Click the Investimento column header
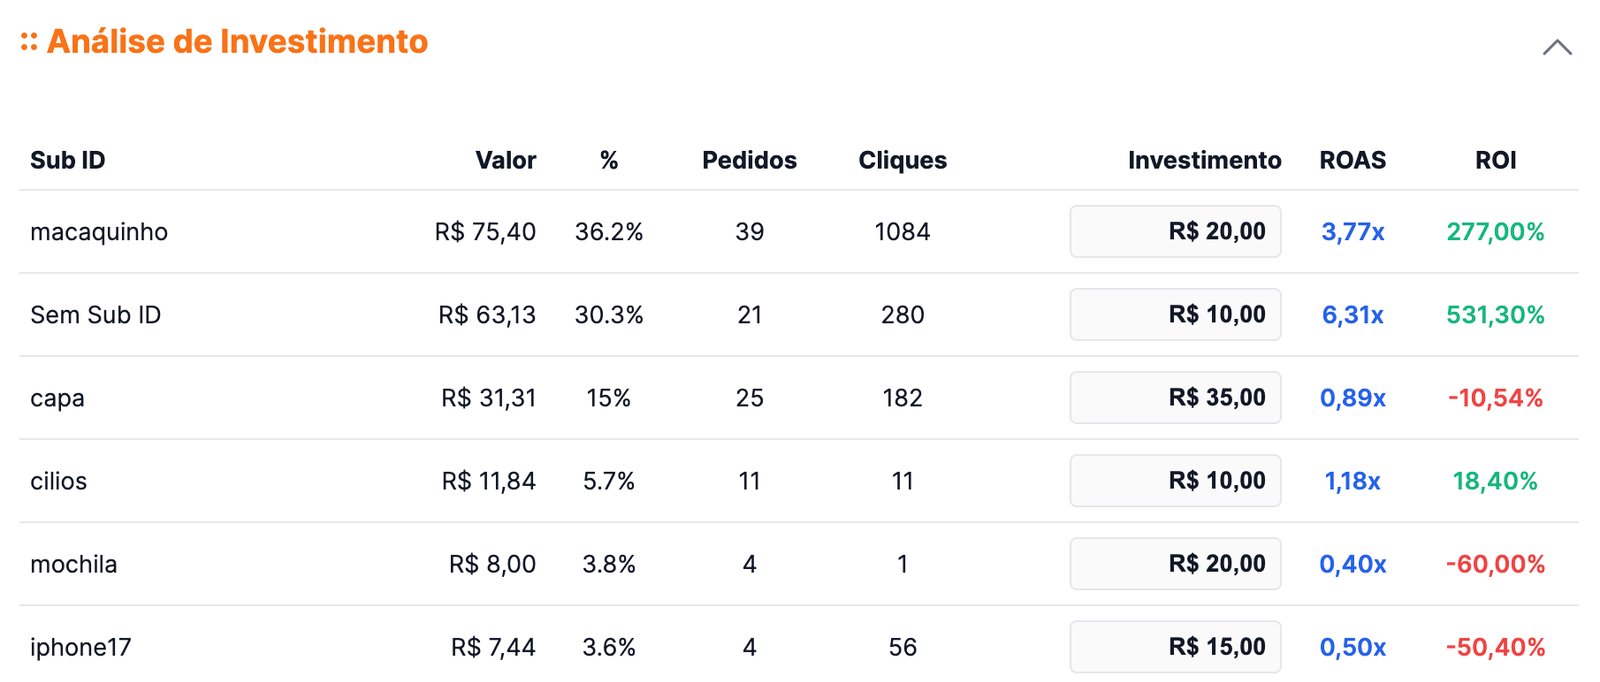This screenshot has width=1600, height=682. [1204, 160]
